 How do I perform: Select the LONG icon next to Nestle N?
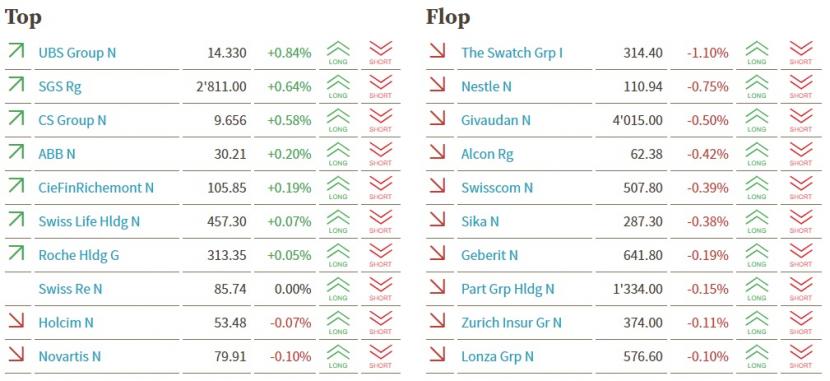coord(756,87)
